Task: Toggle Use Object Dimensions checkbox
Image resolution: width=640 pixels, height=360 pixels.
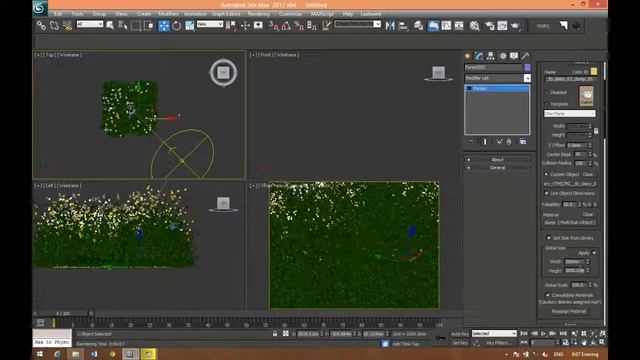Action: pos(547,193)
